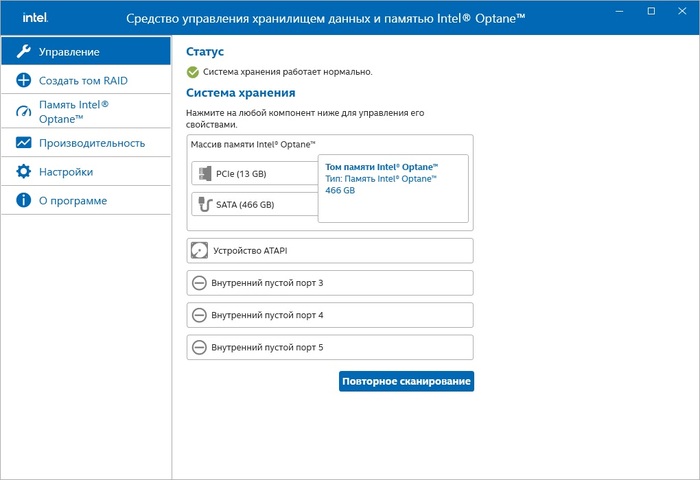Open the О программе page
Image resolution: width=700 pixels, height=480 pixels.
(x=73, y=201)
